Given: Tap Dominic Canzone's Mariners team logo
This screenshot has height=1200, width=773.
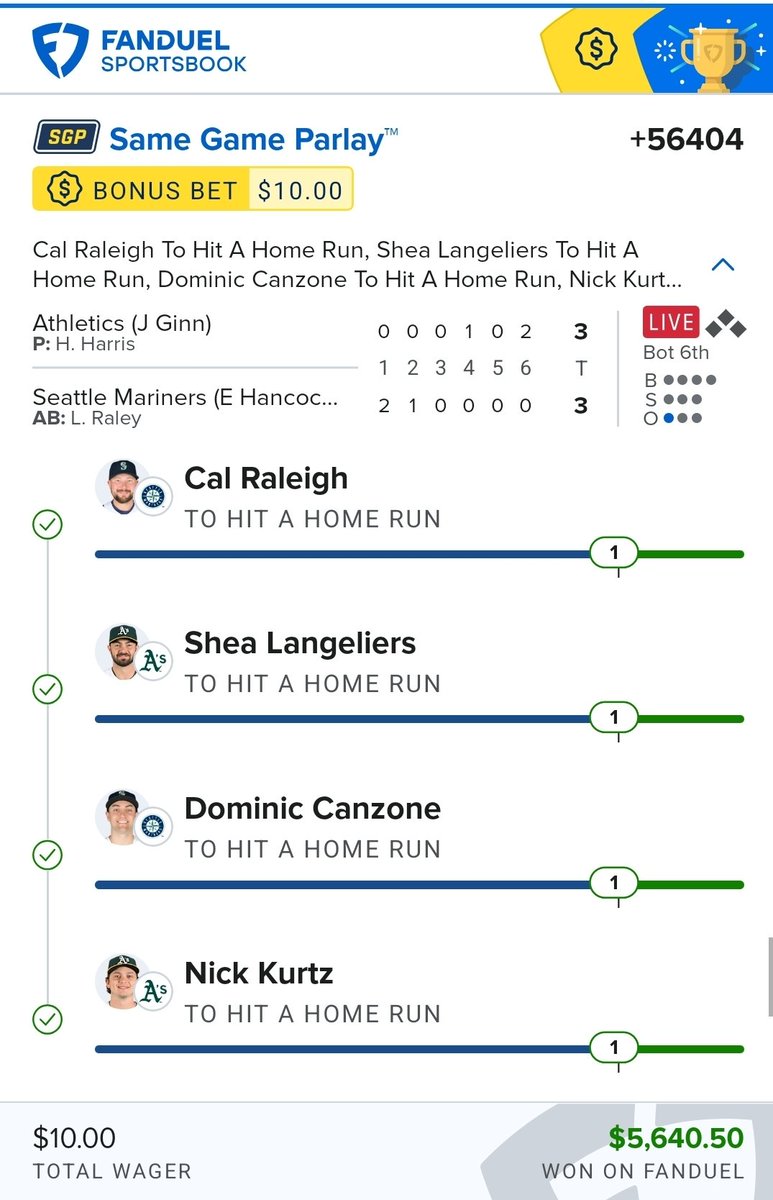Looking at the screenshot, I should click(154, 826).
